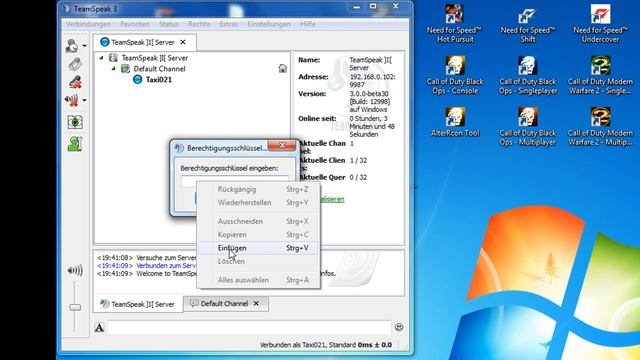Maximize the TeamSpeak 3 window
The image size is (640, 360).
click(373, 7)
